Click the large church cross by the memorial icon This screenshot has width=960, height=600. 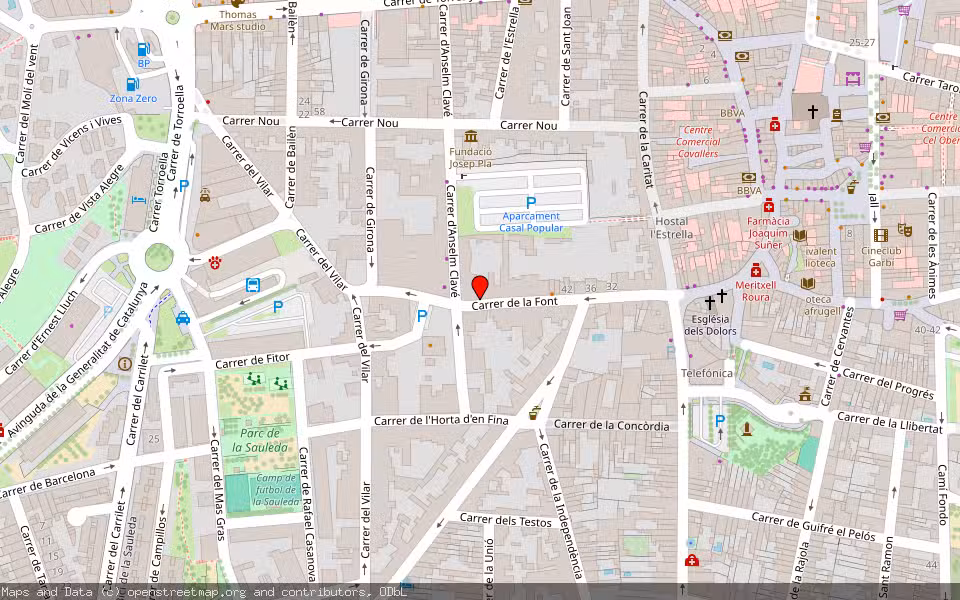[x=812, y=111]
